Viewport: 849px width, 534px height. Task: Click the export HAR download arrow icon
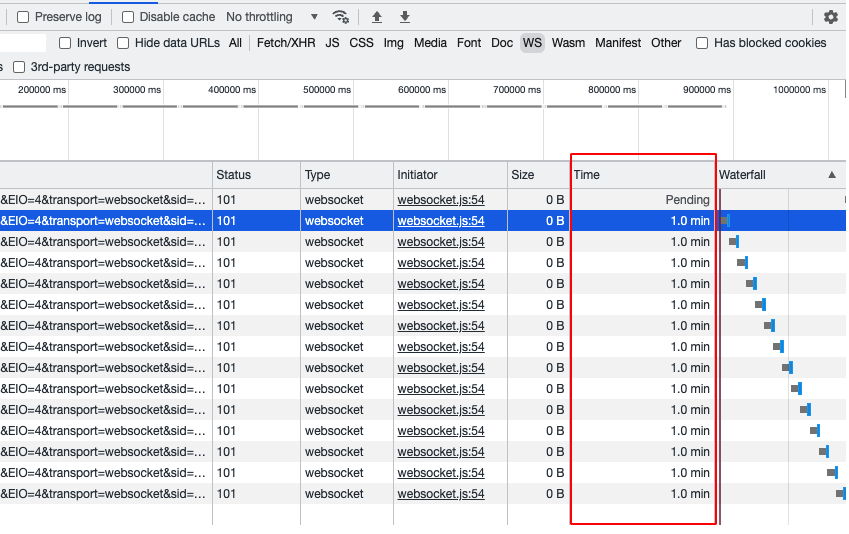click(x=404, y=17)
